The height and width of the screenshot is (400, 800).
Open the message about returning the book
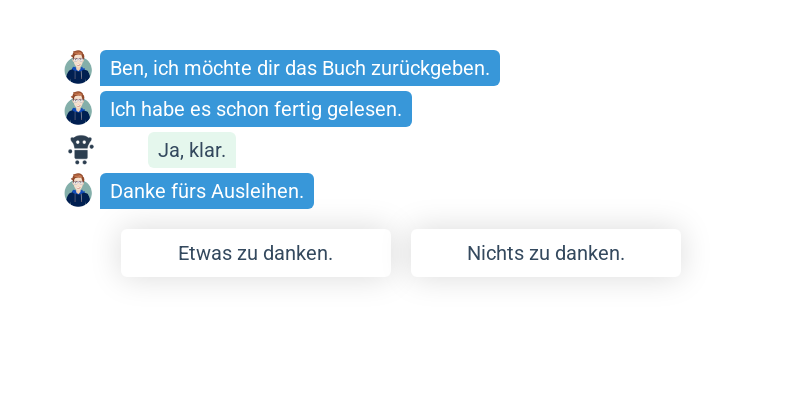coord(299,68)
